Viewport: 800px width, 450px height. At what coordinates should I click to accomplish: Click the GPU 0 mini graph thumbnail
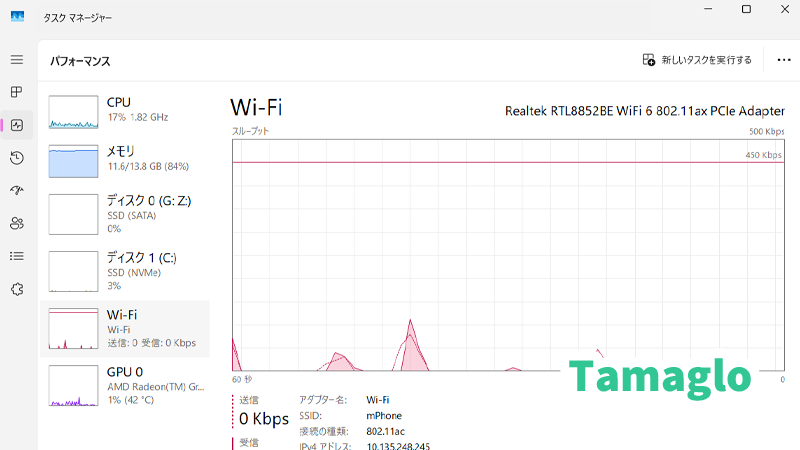(75, 386)
